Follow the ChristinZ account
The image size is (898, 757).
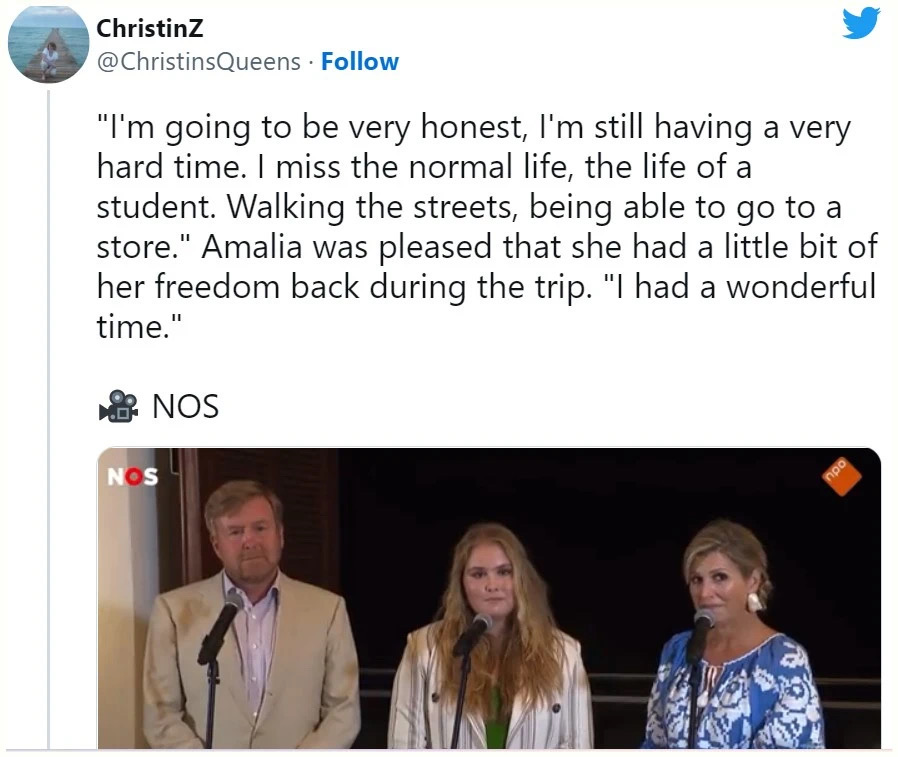click(x=360, y=61)
